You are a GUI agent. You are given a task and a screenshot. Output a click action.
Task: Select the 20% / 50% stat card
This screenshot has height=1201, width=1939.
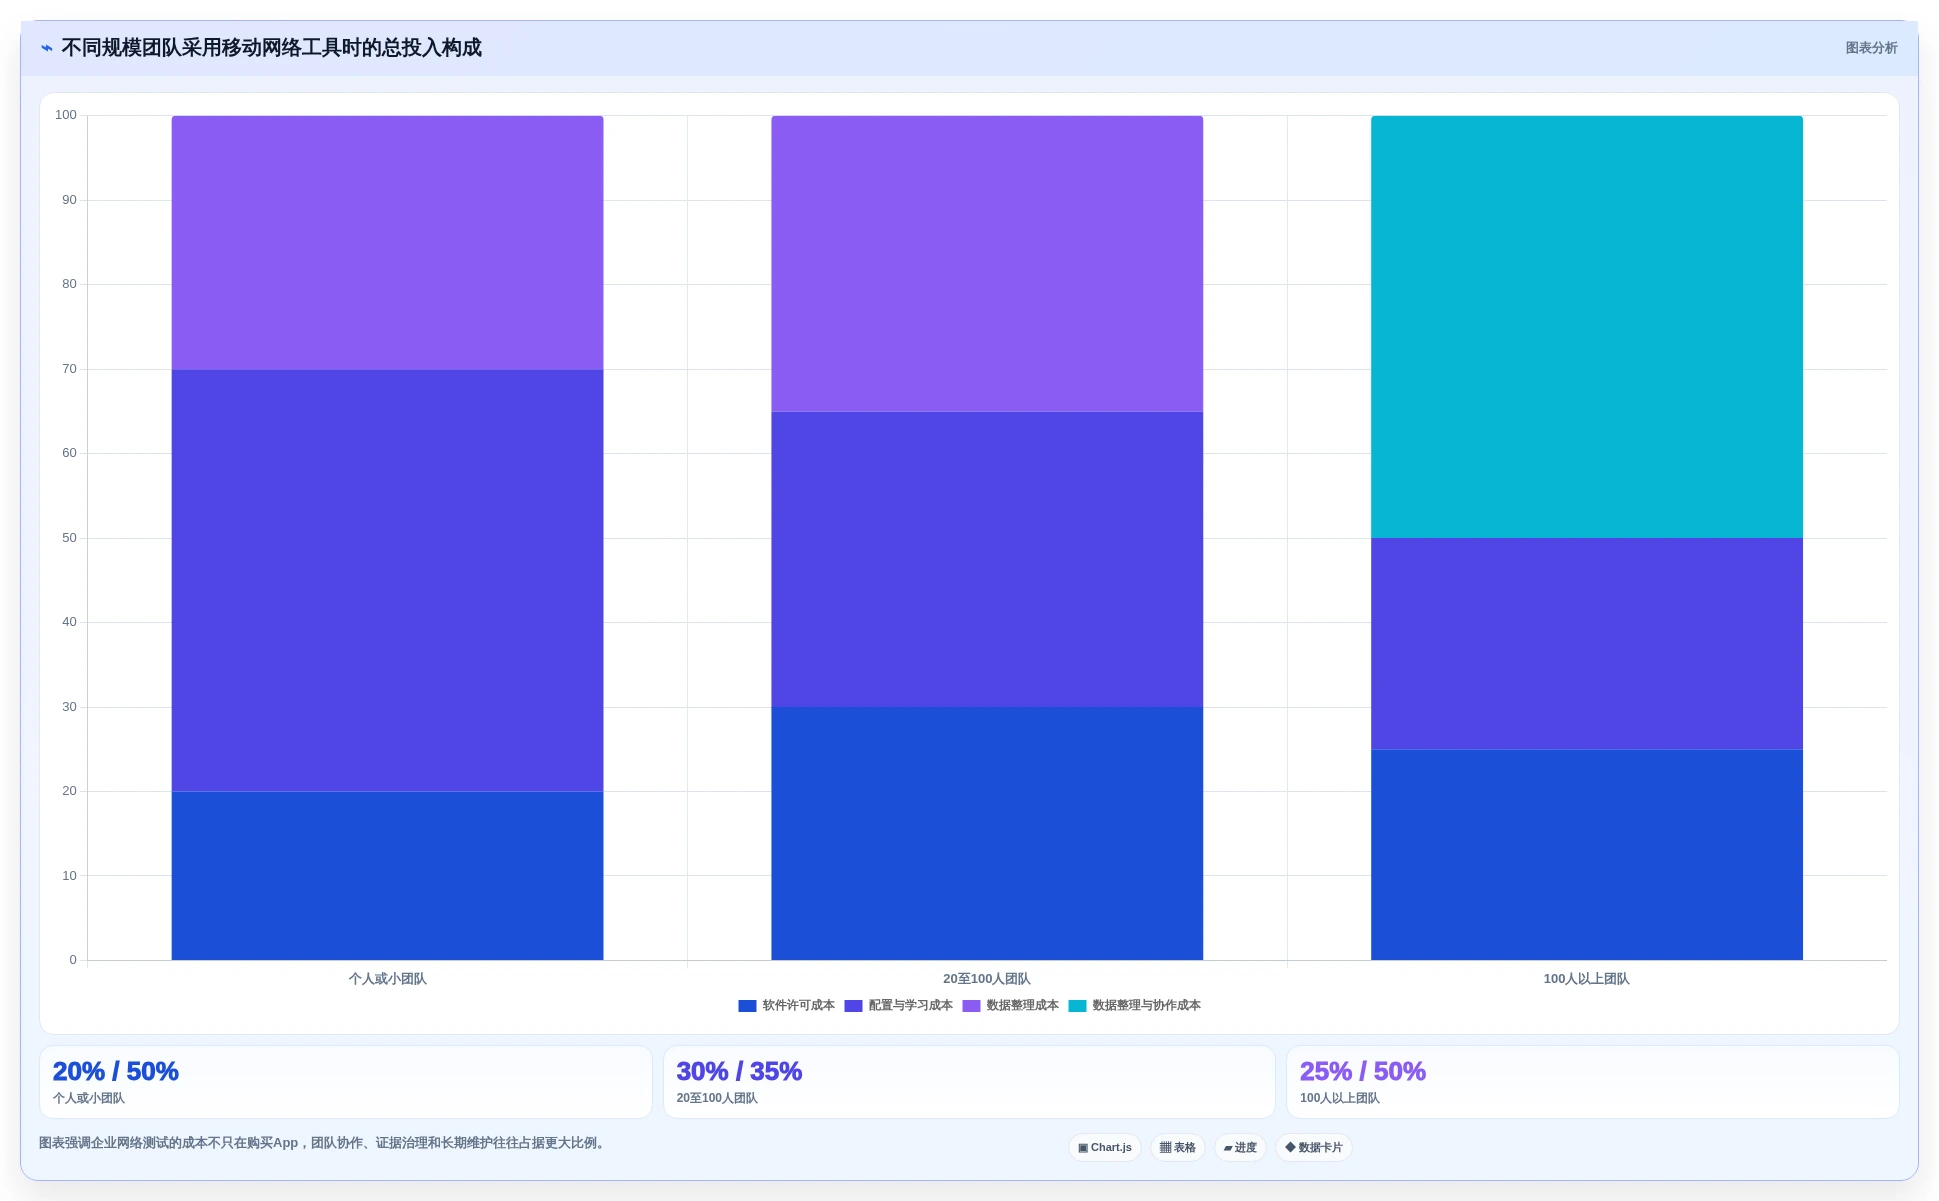[x=346, y=1082]
